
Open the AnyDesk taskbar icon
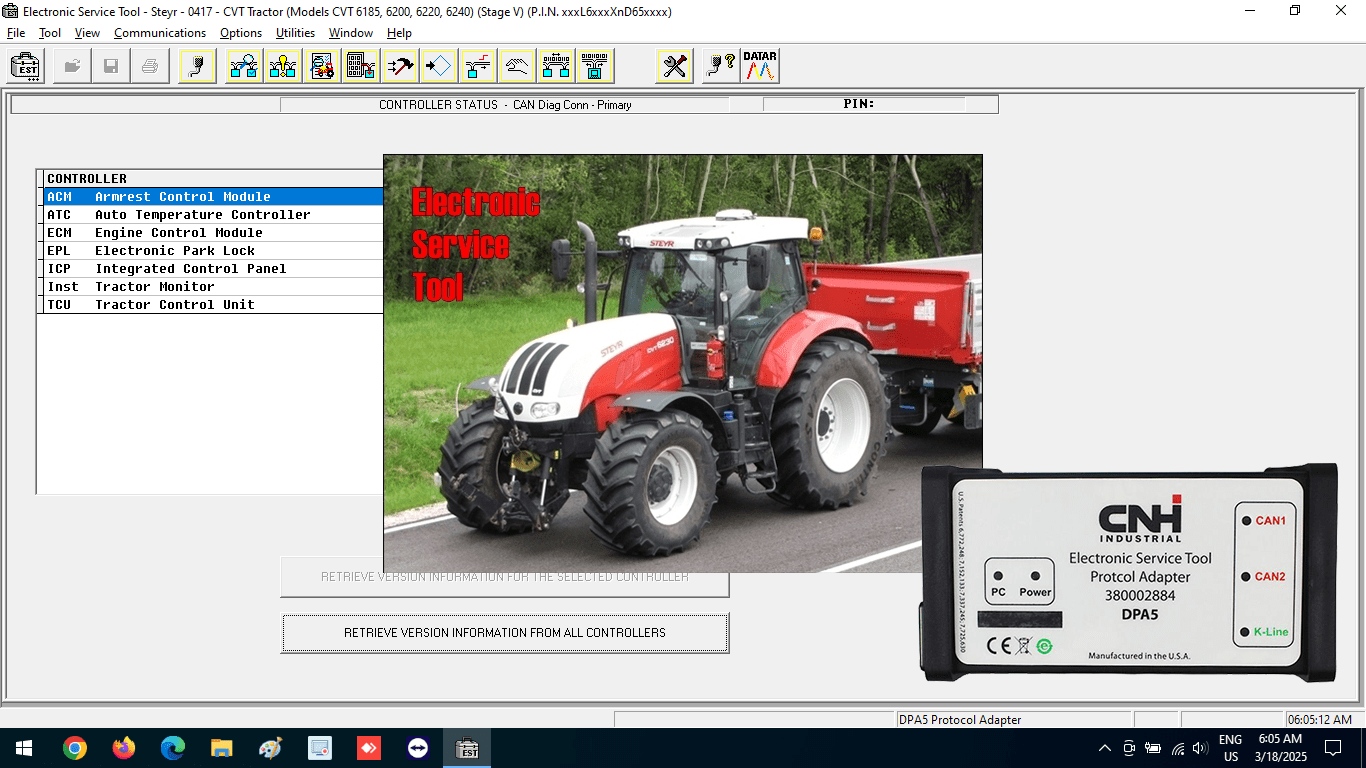(x=369, y=748)
